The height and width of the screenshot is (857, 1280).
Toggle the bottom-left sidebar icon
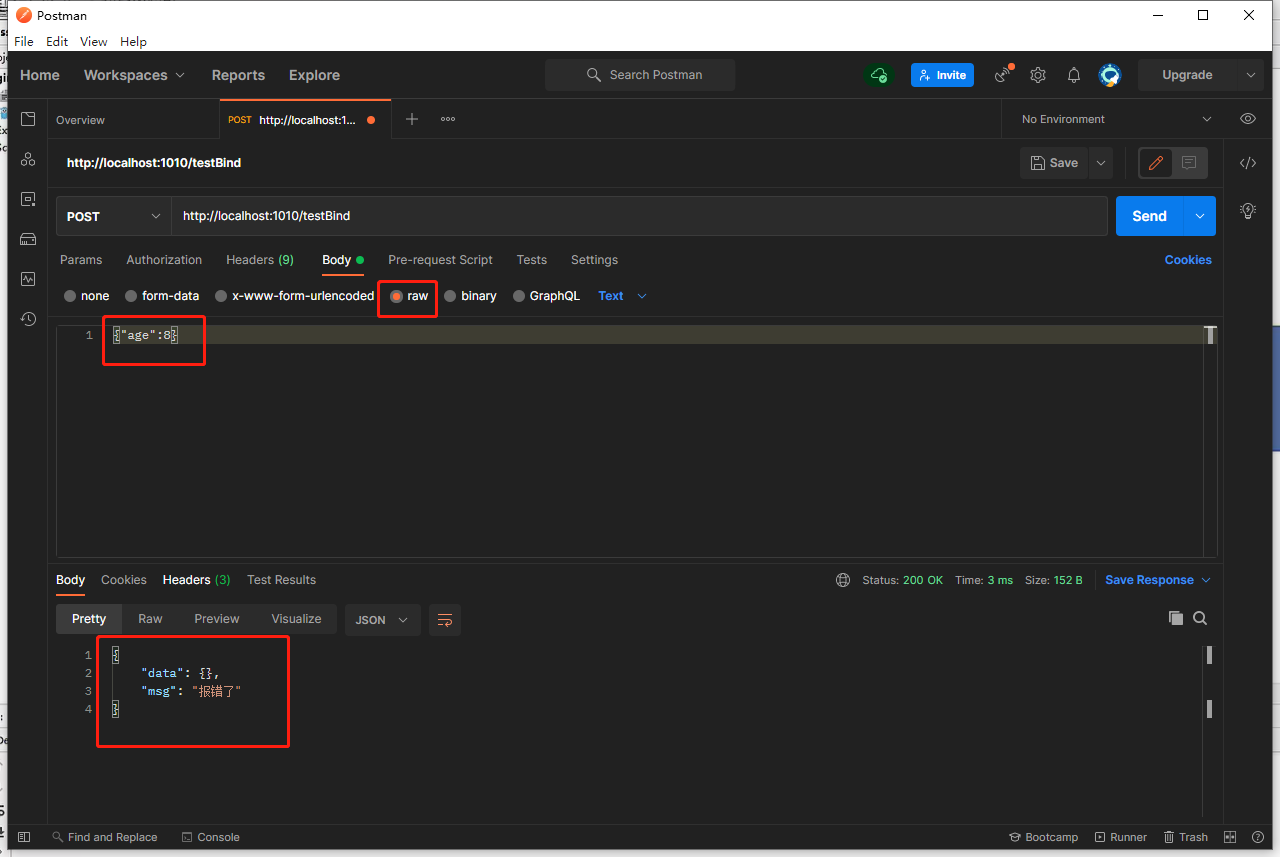(x=24, y=837)
